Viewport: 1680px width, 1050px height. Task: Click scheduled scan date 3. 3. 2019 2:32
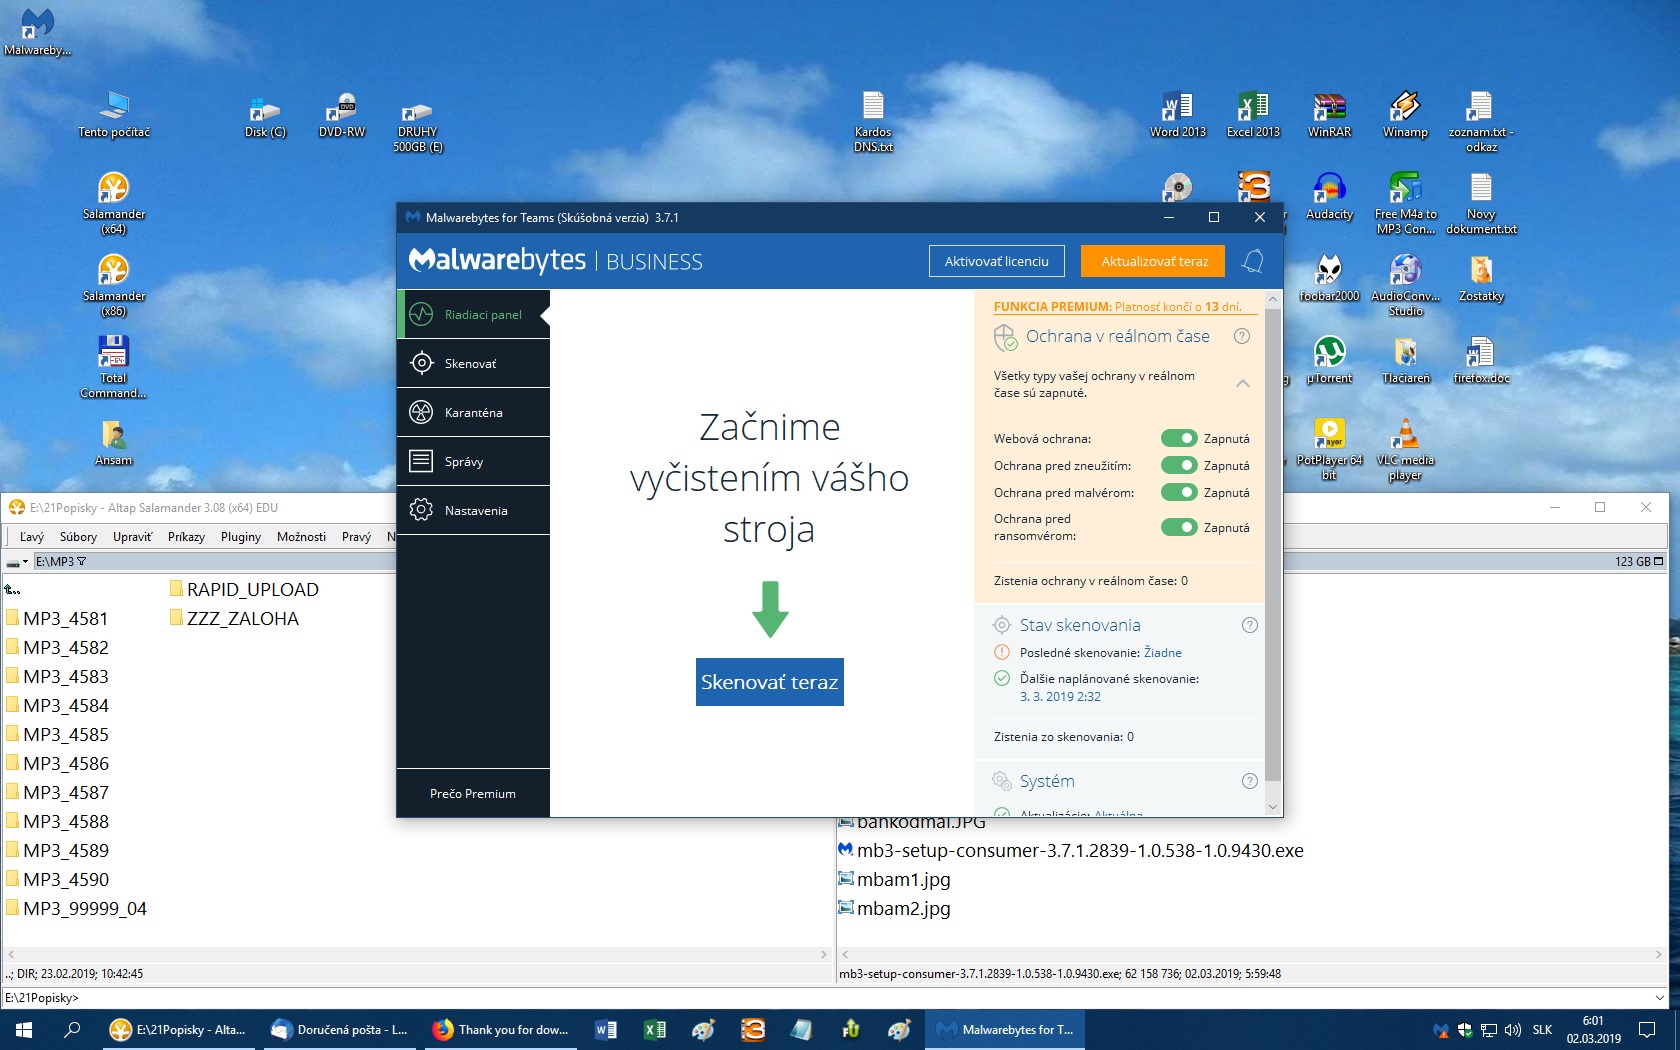click(x=1060, y=696)
